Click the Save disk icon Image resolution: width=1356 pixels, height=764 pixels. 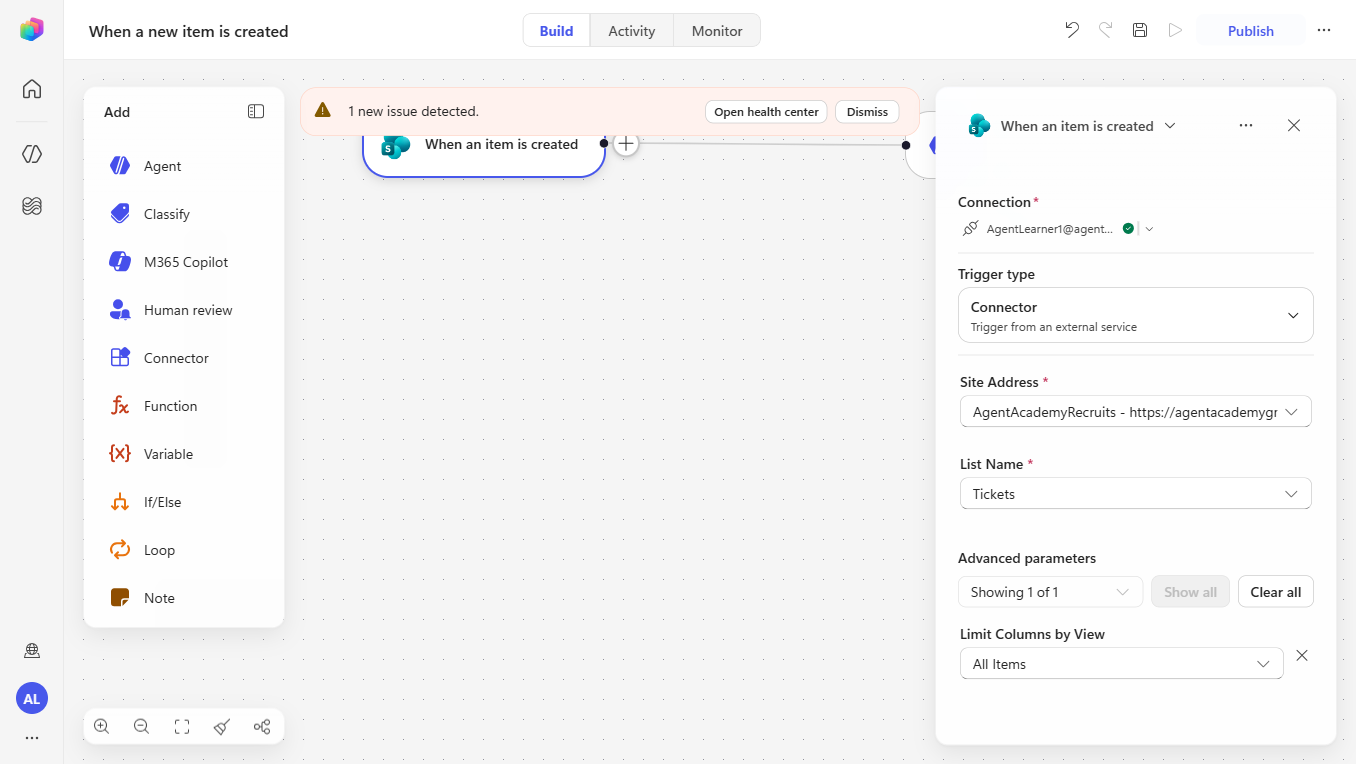1140,30
